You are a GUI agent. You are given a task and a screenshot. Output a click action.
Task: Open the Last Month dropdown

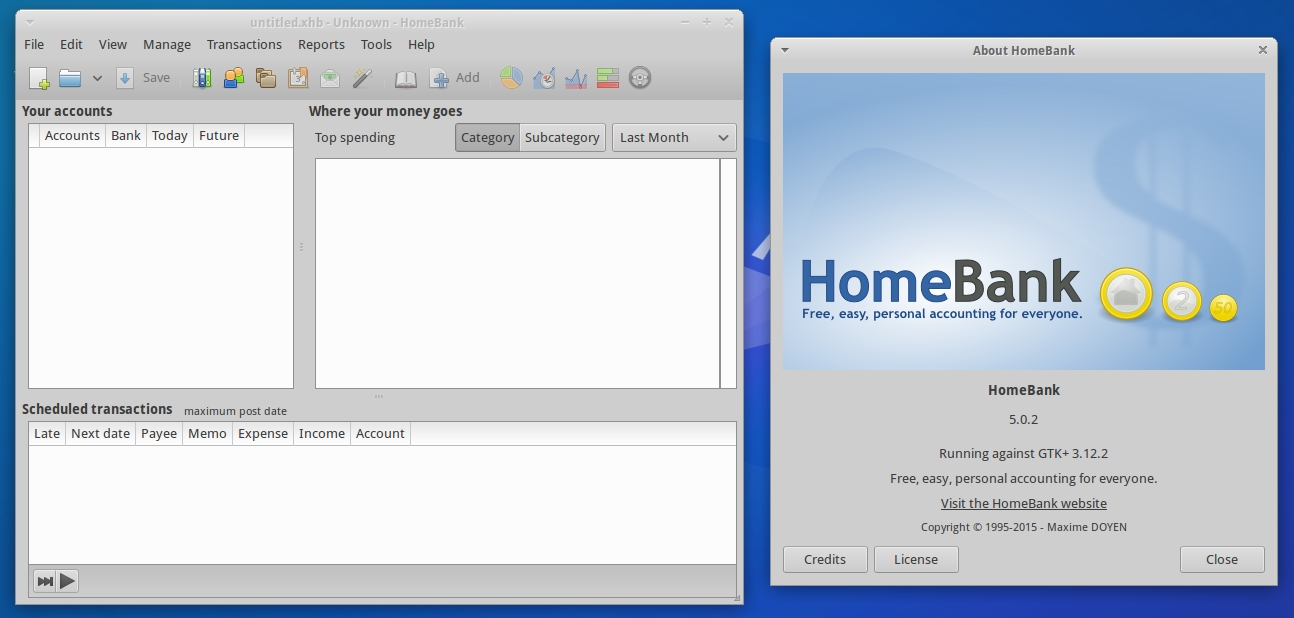pos(673,137)
